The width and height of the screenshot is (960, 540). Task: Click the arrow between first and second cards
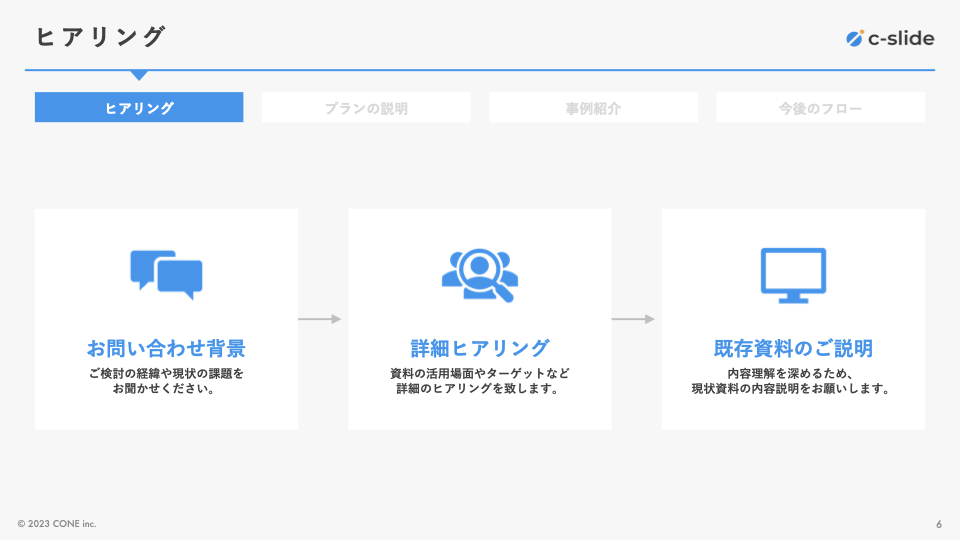point(321,319)
